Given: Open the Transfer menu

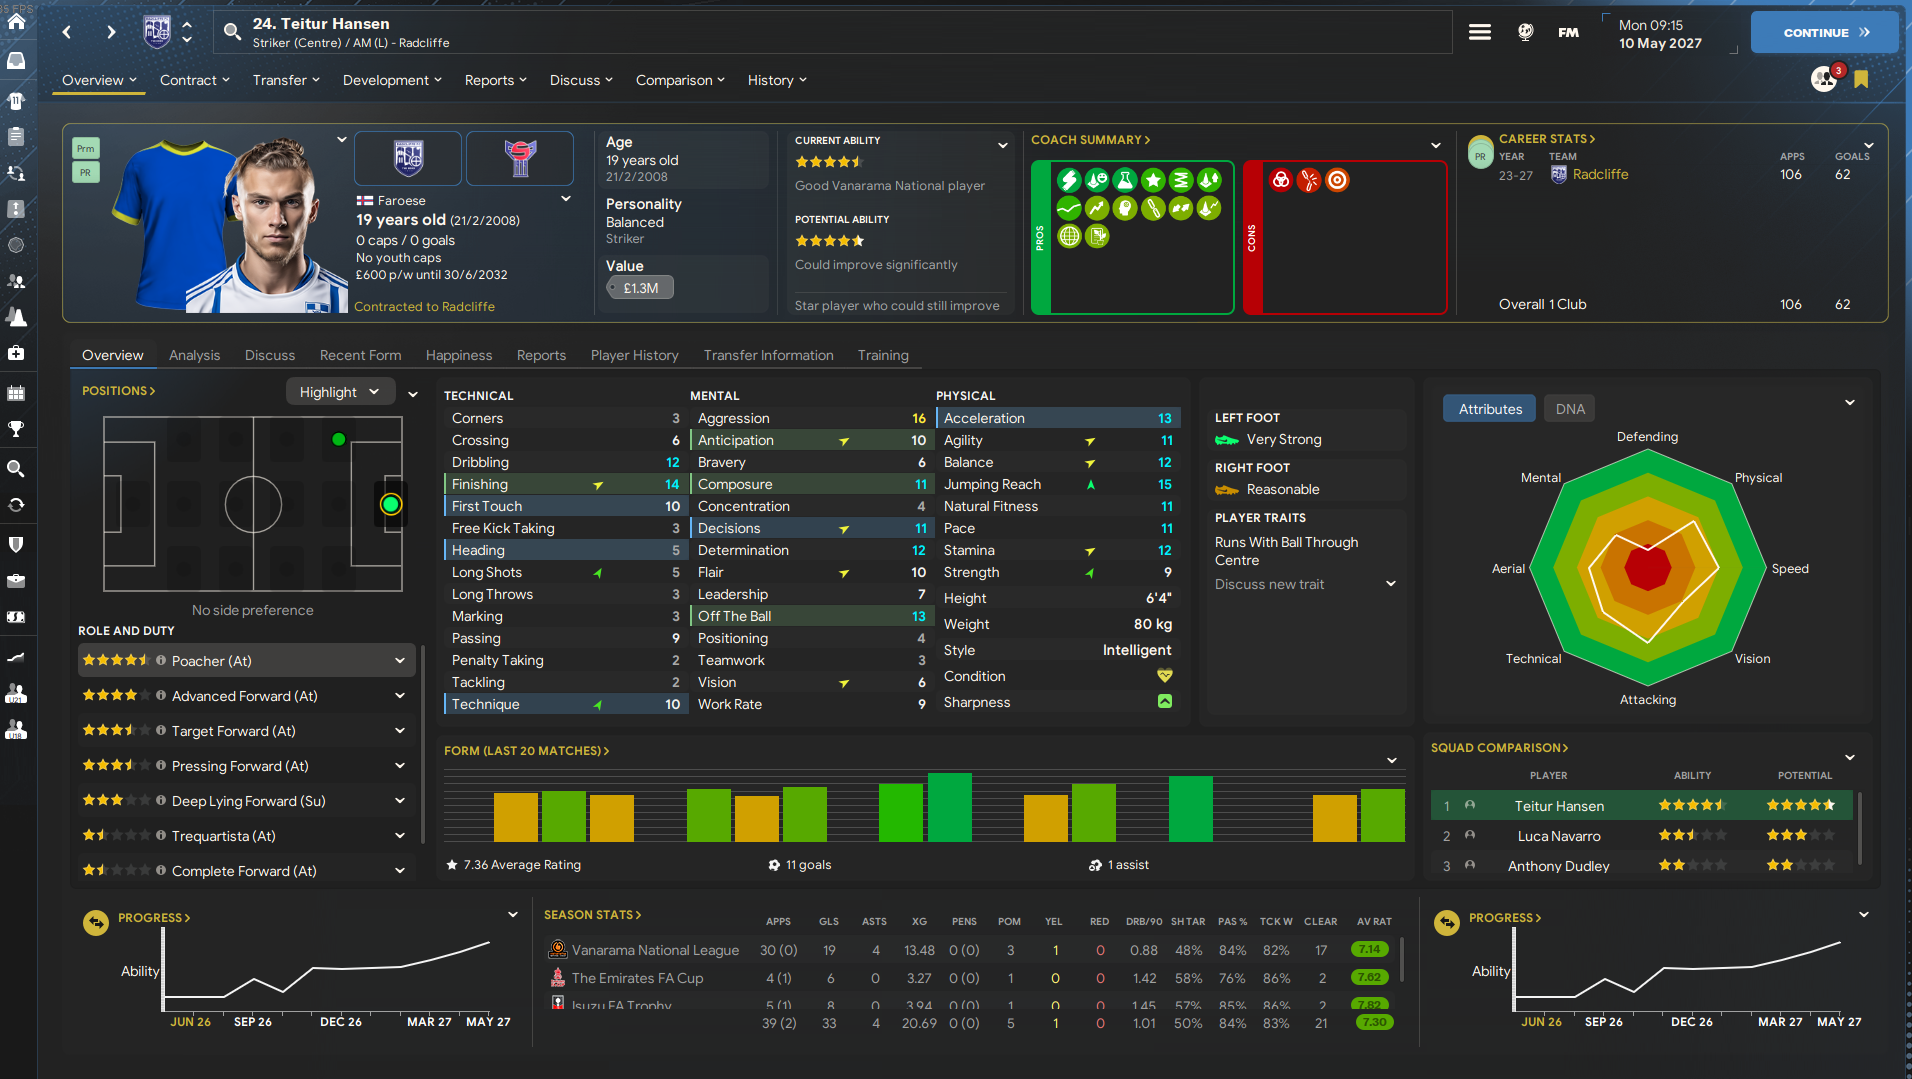Looking at the screenshot, I should coord(286,80).
